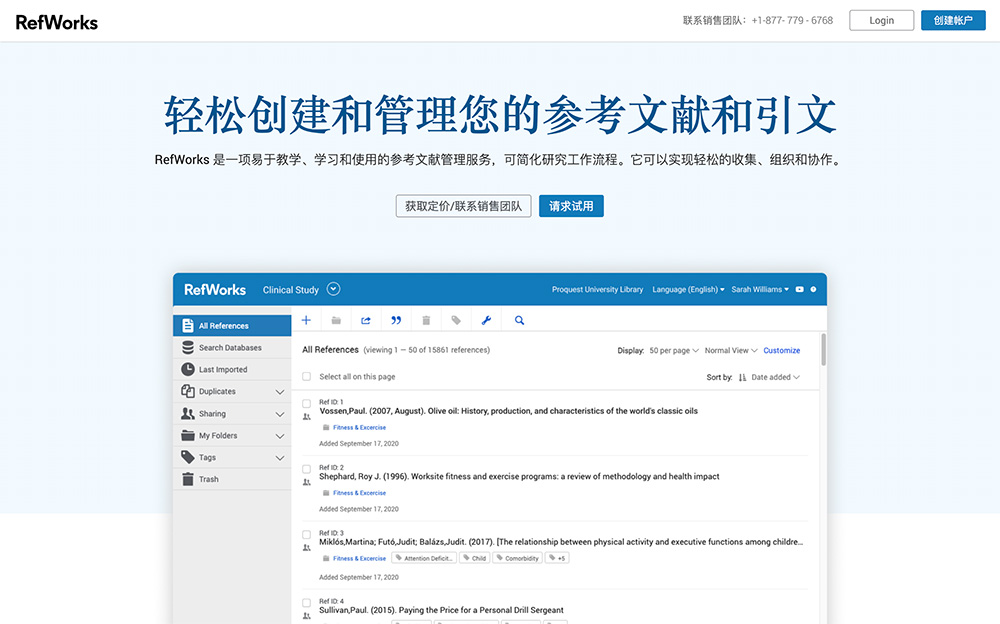1000x624 pixels.
Task: Open Sharing sidebar item
Action: (x=232, y=413)
